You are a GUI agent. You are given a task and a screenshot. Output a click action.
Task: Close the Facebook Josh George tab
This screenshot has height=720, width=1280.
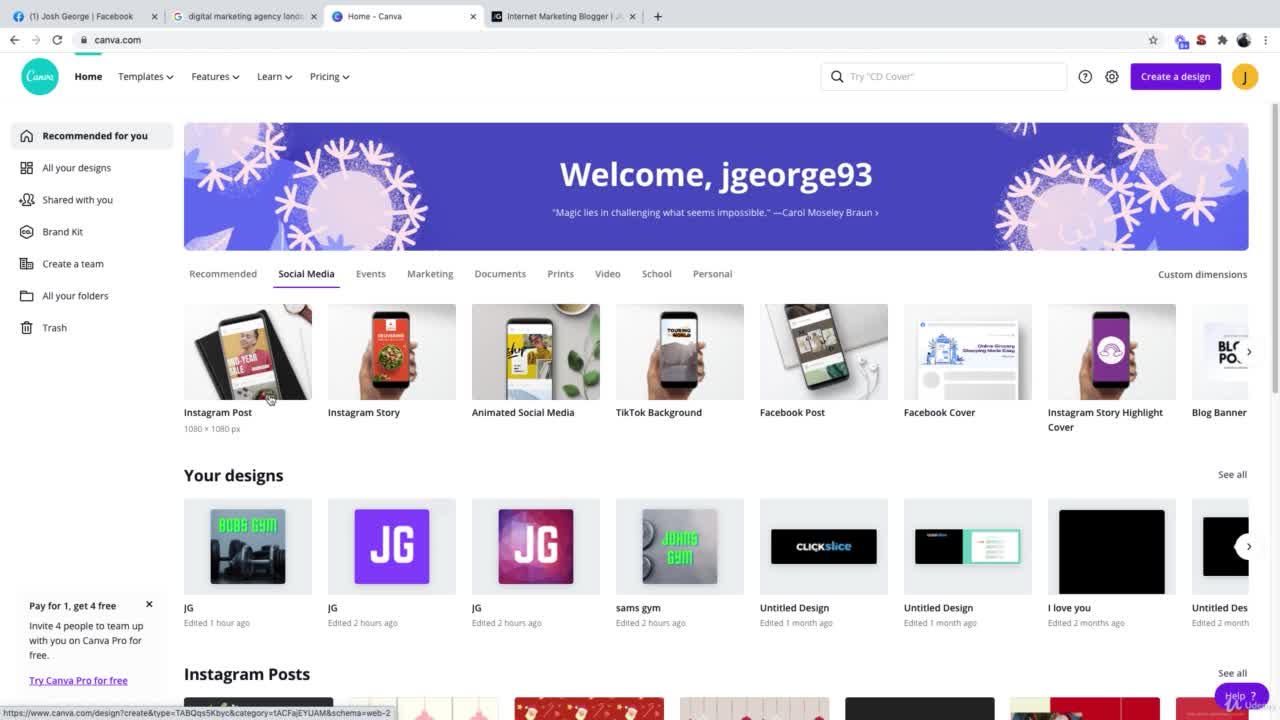(x=154, y=16)
